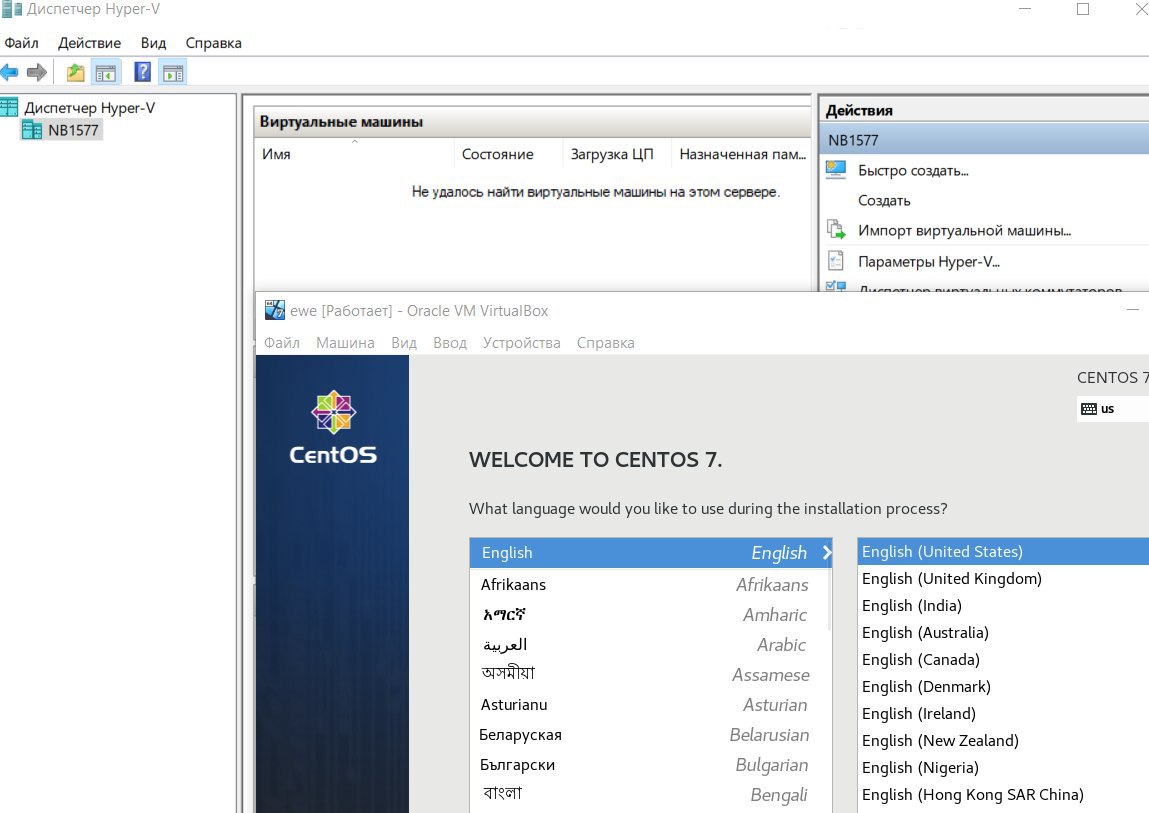This screenshot has width=1149, height=813.
Task: Open Действие menu in Hyper-V Manager
Action: pyautogui.click(x=89, y=43)
